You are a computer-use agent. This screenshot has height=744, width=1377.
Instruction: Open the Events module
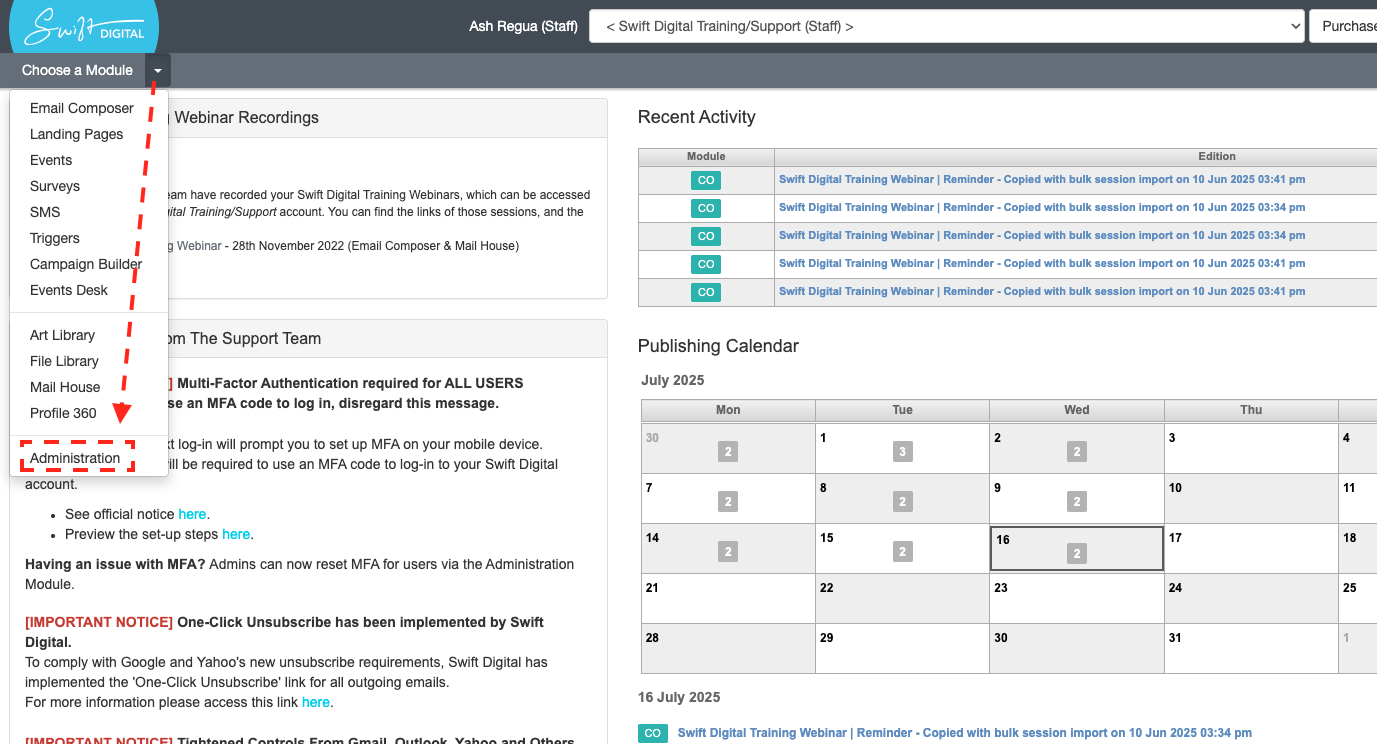click(51, 160)
